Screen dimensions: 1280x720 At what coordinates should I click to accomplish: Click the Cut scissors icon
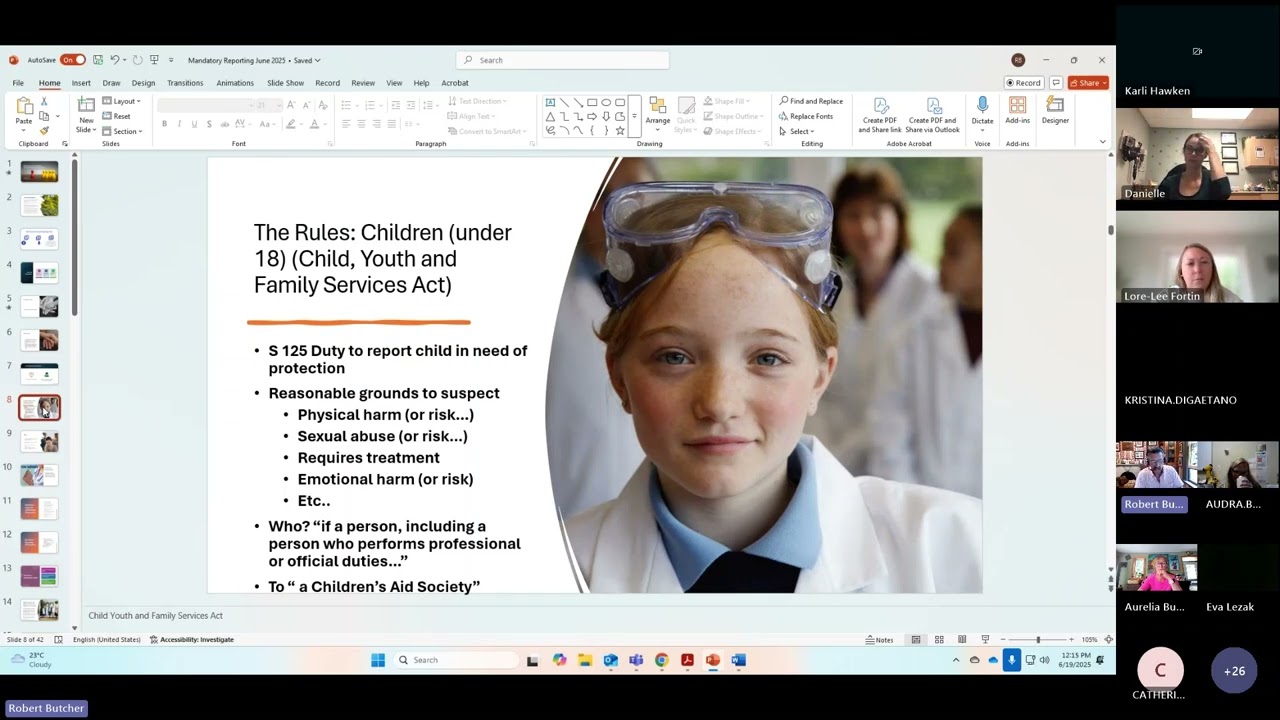tap(44, 102)
